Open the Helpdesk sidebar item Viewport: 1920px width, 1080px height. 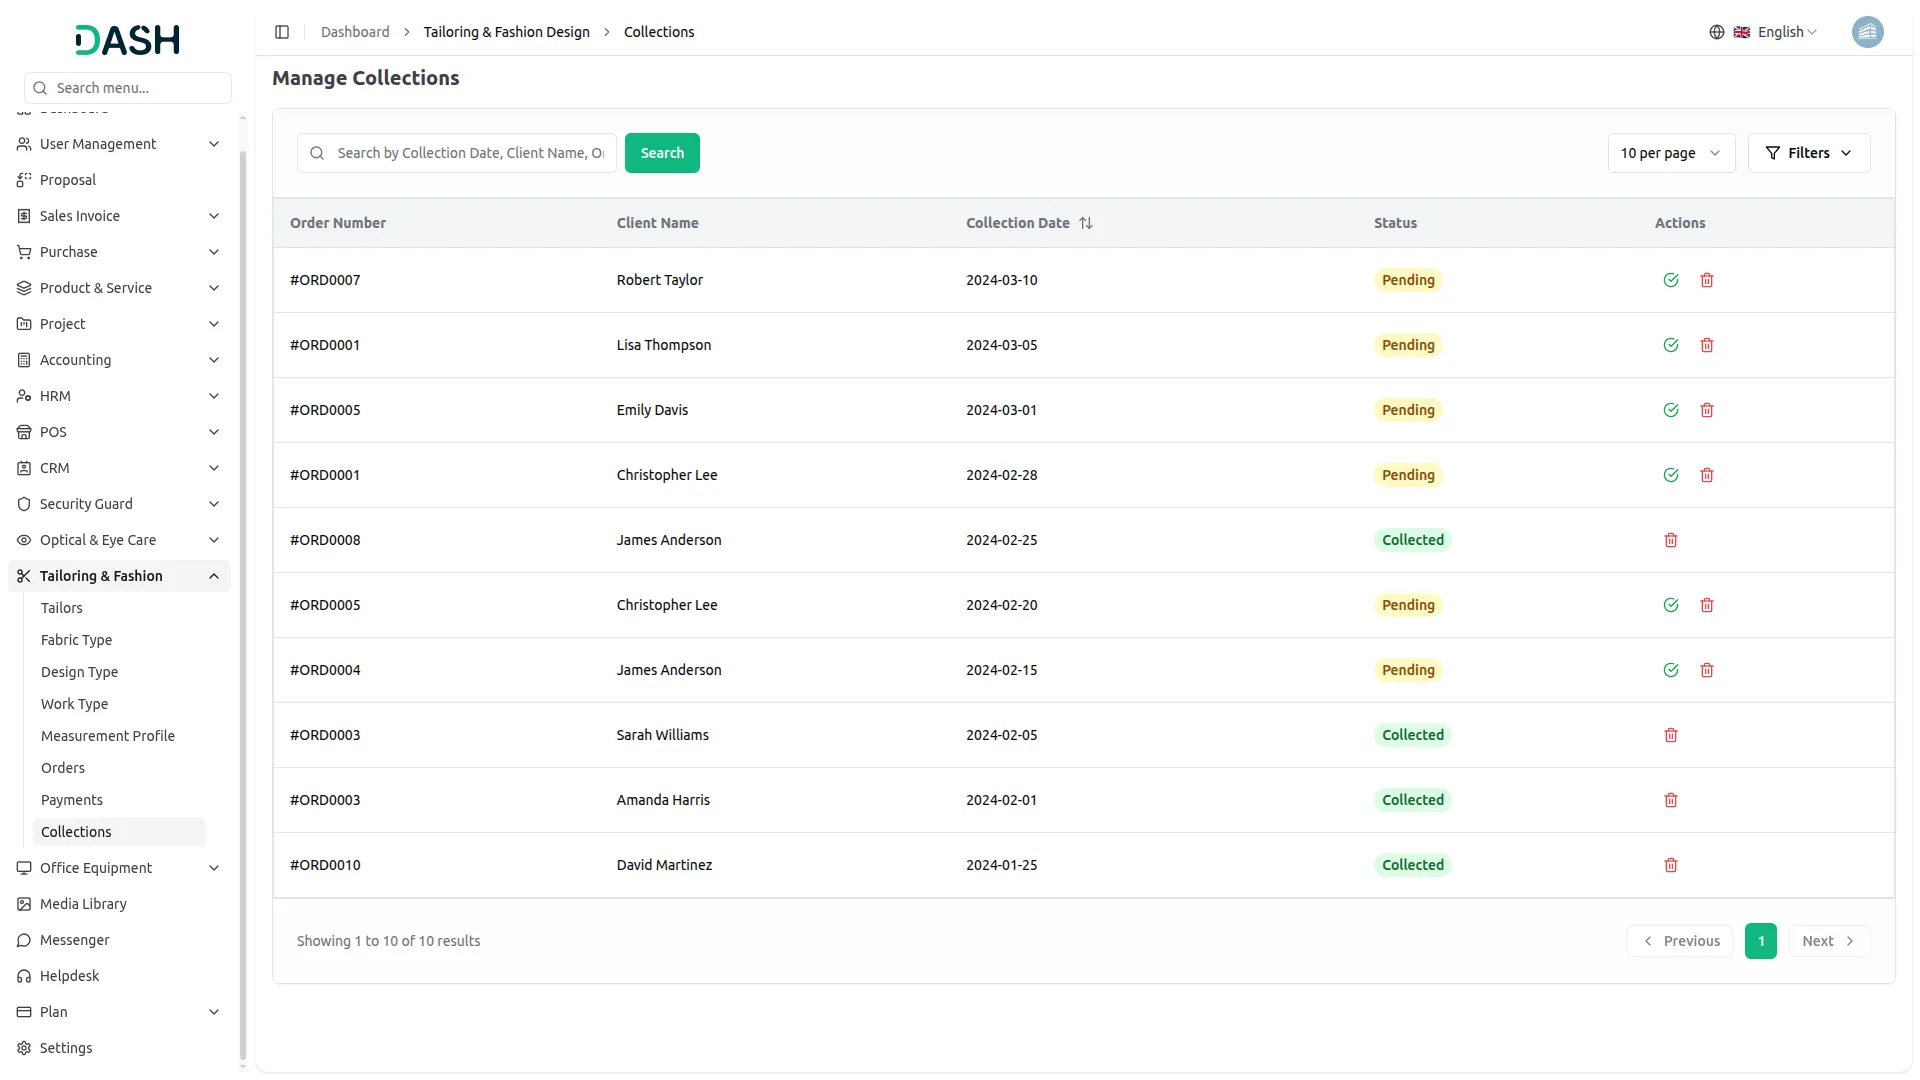click(x=118, y=976)
